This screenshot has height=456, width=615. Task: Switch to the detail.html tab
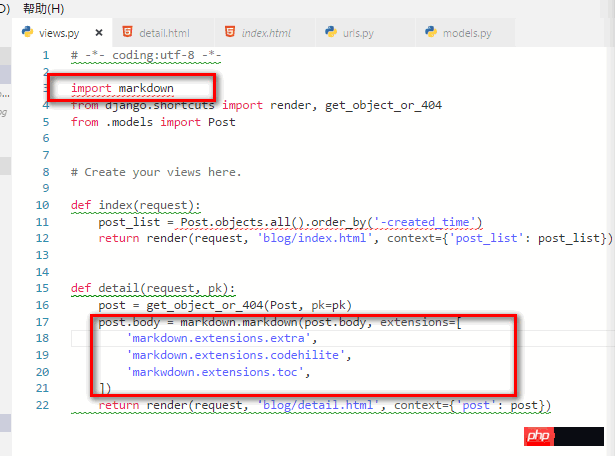point(164,33)
